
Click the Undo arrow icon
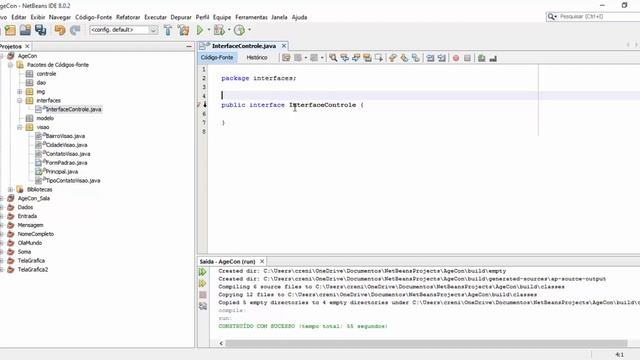60,30
